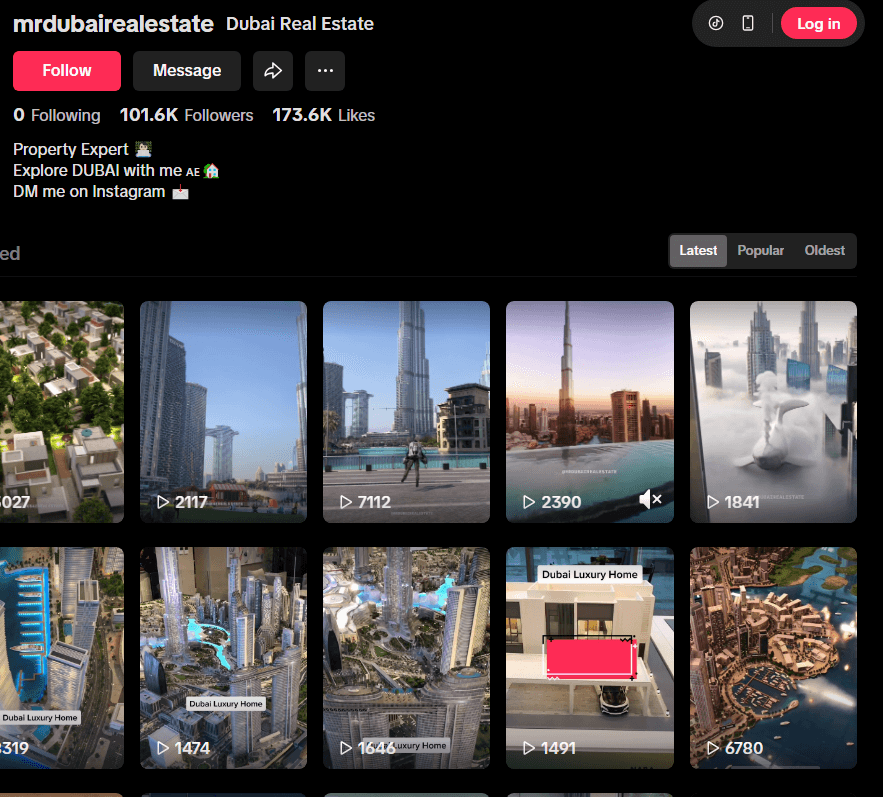Click the Log in button

(x=818, y=24)
